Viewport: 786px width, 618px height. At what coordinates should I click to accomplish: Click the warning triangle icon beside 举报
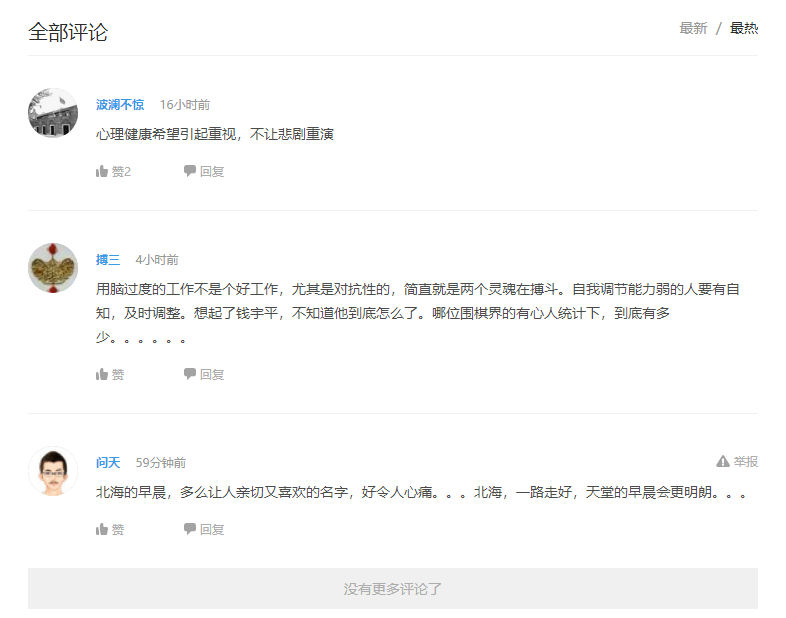coord(723,461)
